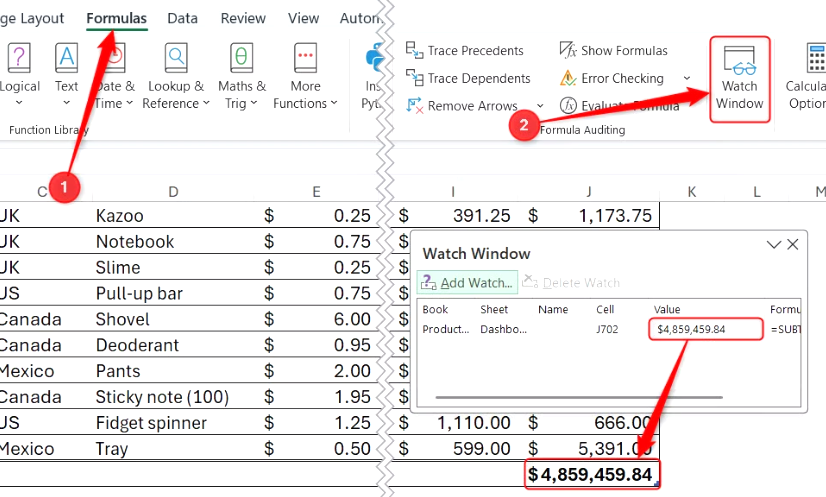Screen dimensions: 826x497
Task: Select column J header
Action: (x=588, y=192)
